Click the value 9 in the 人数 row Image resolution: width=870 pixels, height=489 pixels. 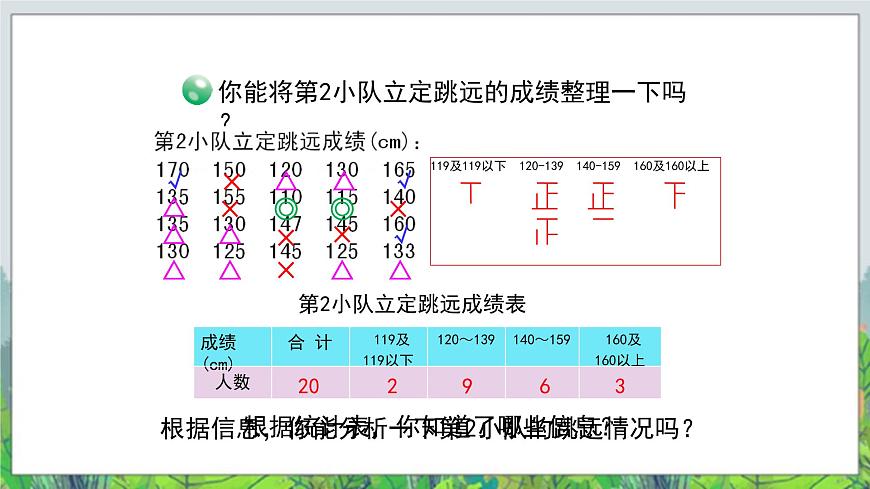[x=467, y=386]
